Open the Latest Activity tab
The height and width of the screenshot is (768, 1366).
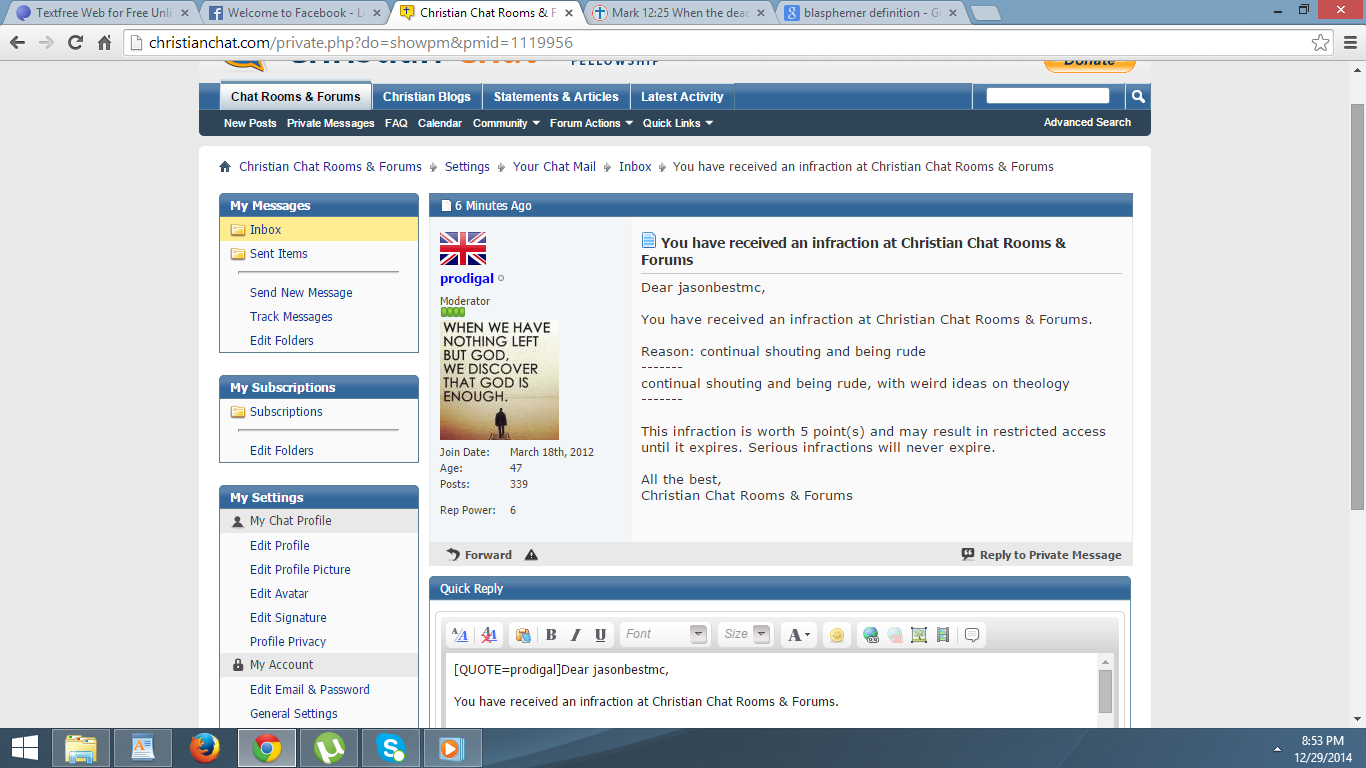pos(682,97)
